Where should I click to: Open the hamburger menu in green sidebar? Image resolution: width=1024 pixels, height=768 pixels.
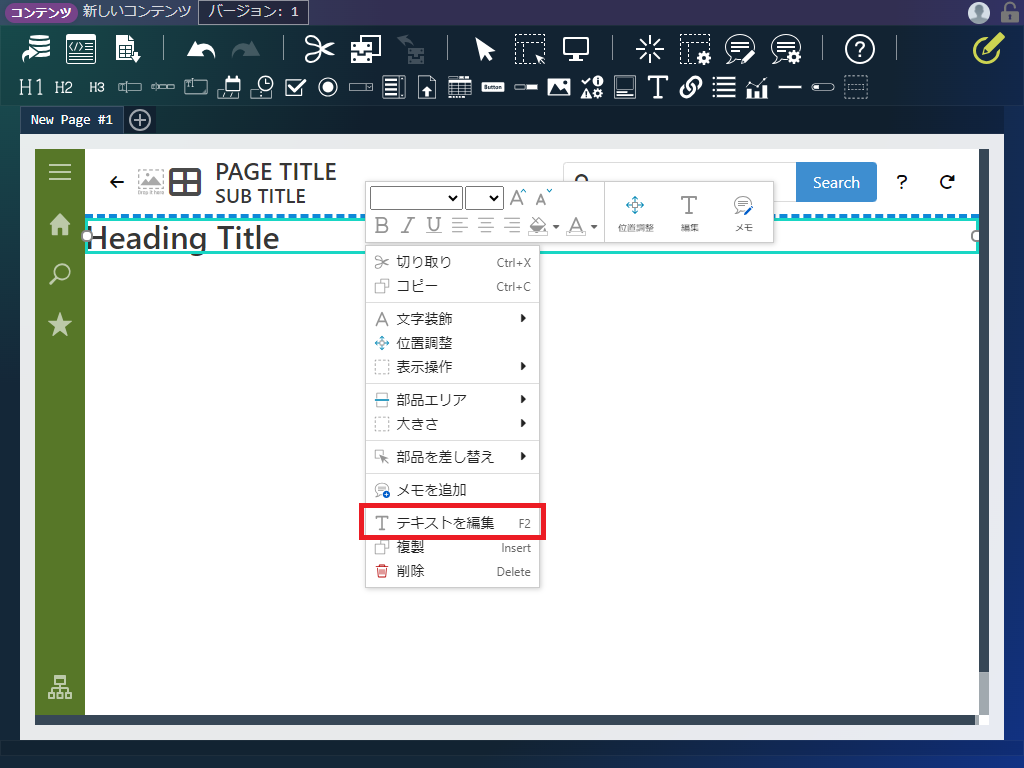60,172
